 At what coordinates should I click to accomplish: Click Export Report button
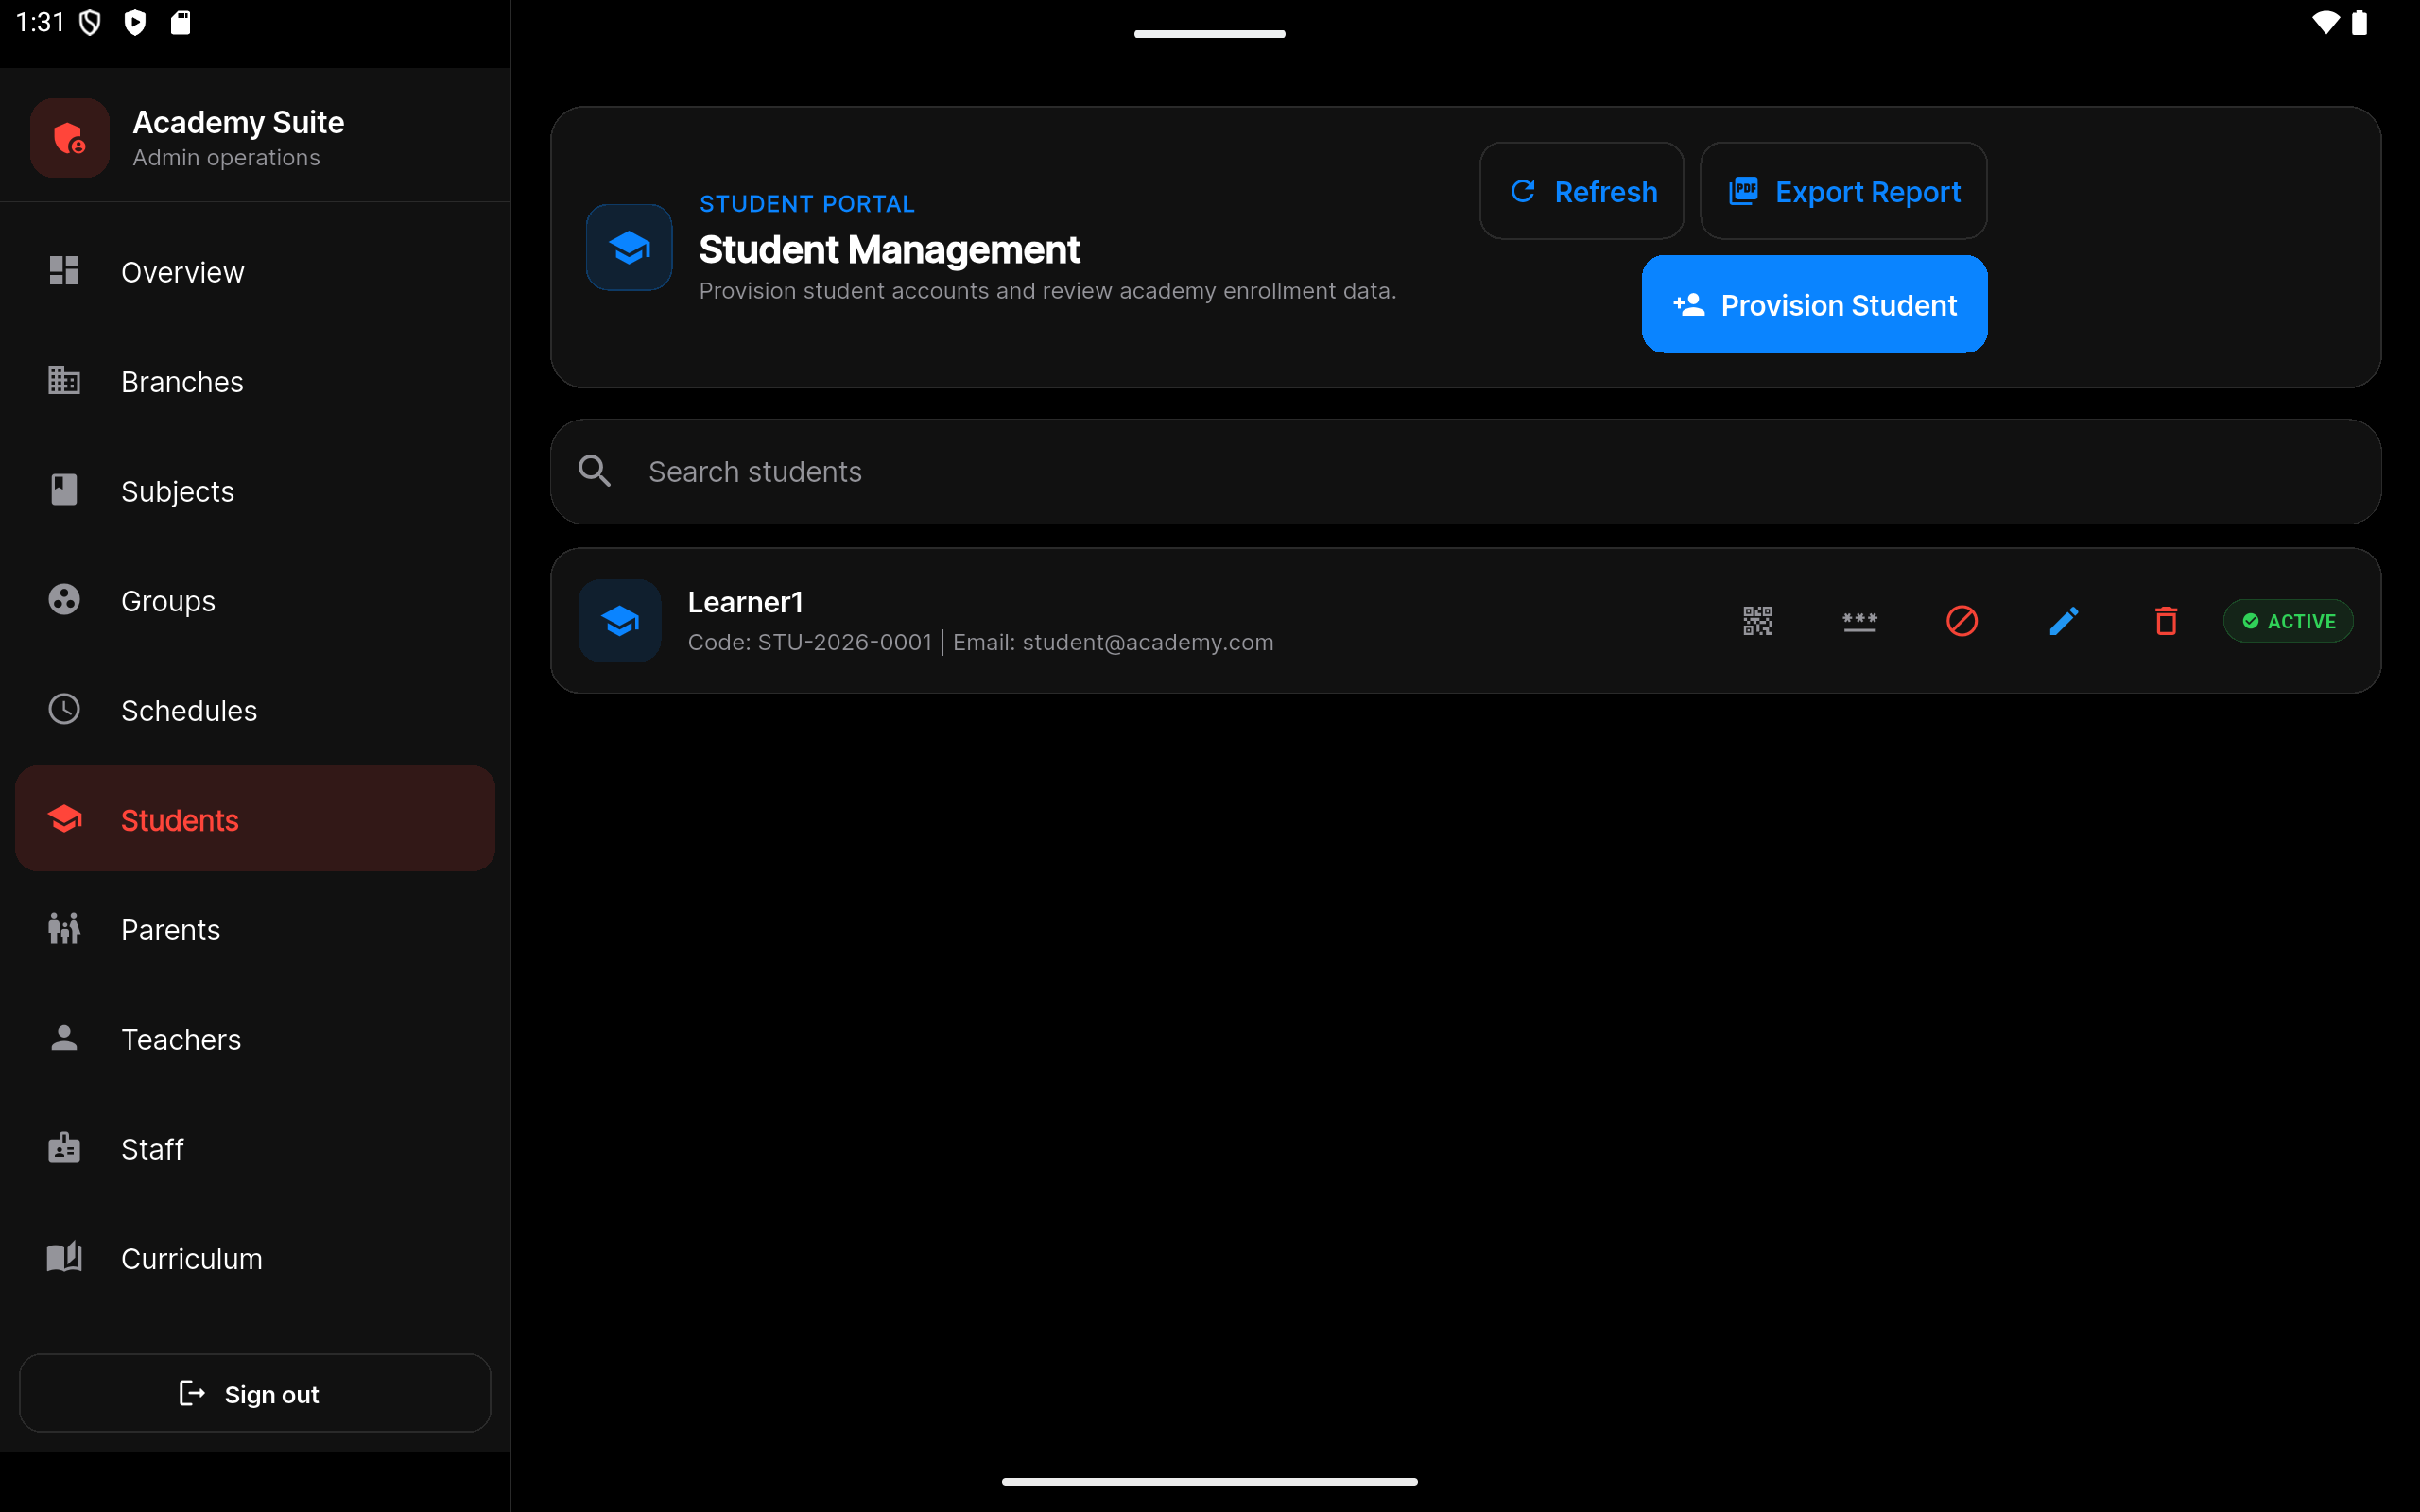point(1843,191)
